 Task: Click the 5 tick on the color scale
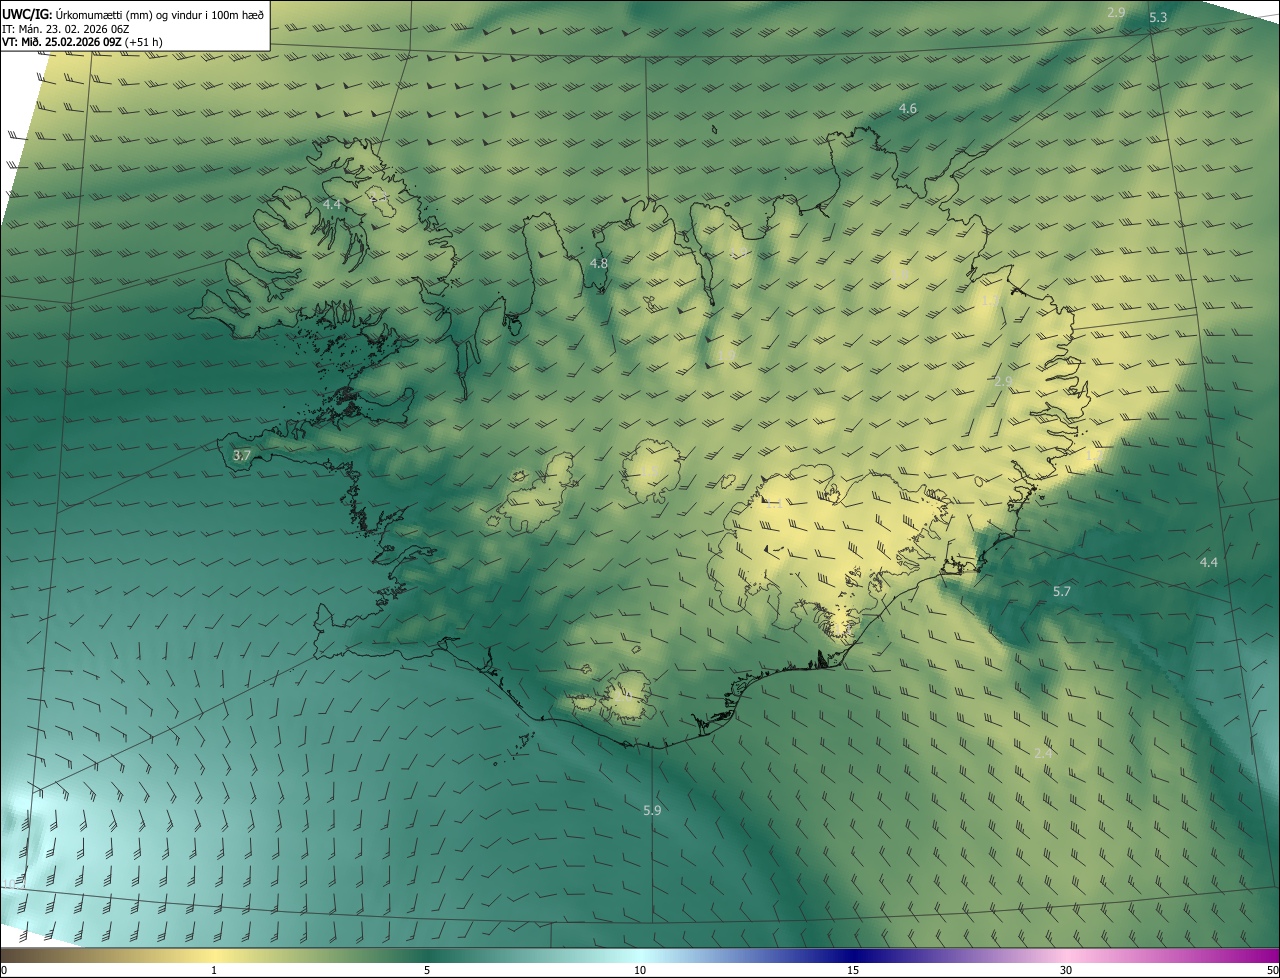click(427, 970)
